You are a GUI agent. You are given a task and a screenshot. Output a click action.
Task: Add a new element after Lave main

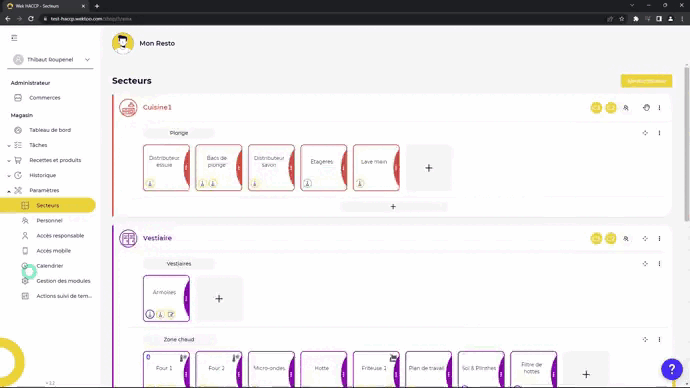[429, 168]
